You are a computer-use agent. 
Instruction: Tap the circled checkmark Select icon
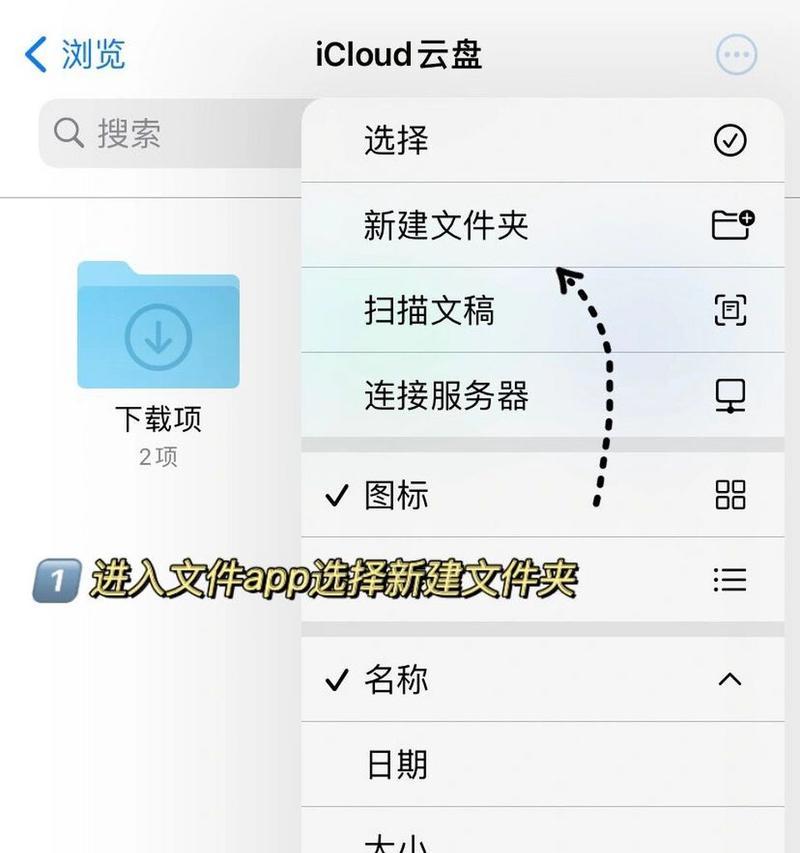[x=730, y=140]
